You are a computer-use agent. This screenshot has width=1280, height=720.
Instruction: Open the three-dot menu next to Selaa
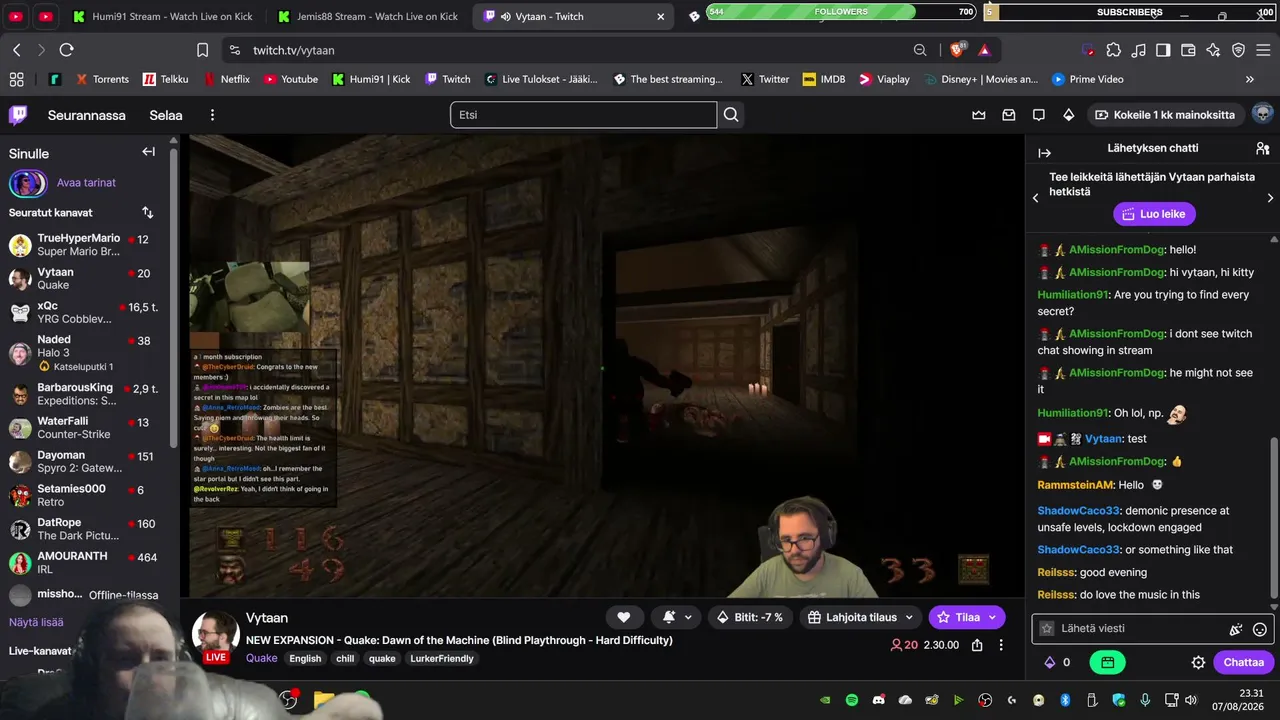(x=212, y=115)
